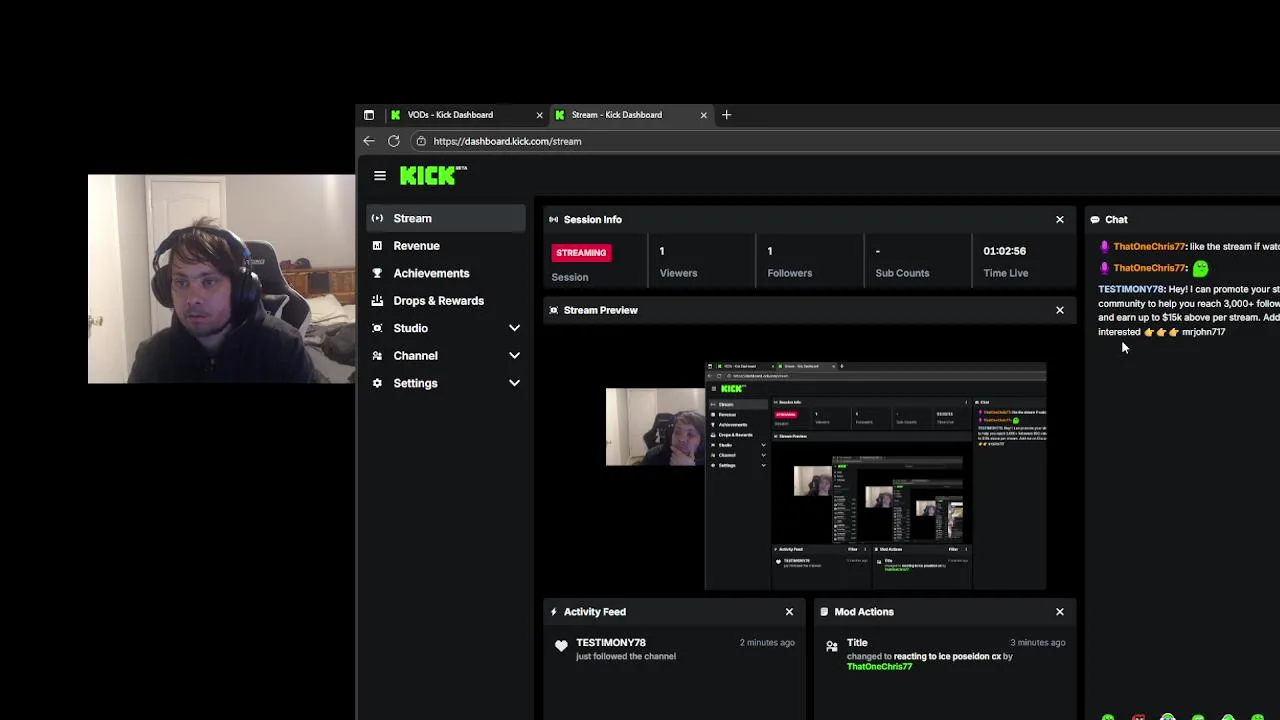Click the broadcaster badge on the emote message
Screen dimensions: 1280x720
[1105, 268]
